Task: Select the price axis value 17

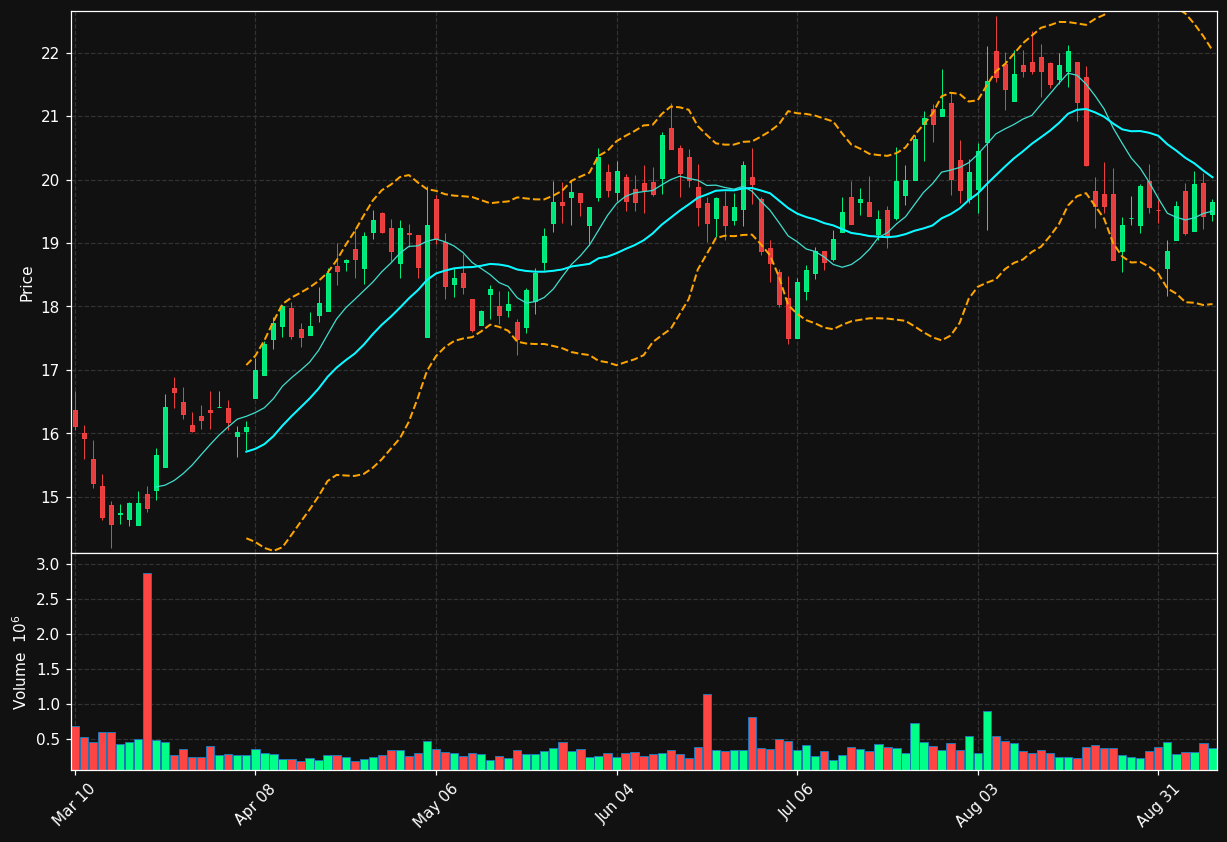Action: coord(51,371)
